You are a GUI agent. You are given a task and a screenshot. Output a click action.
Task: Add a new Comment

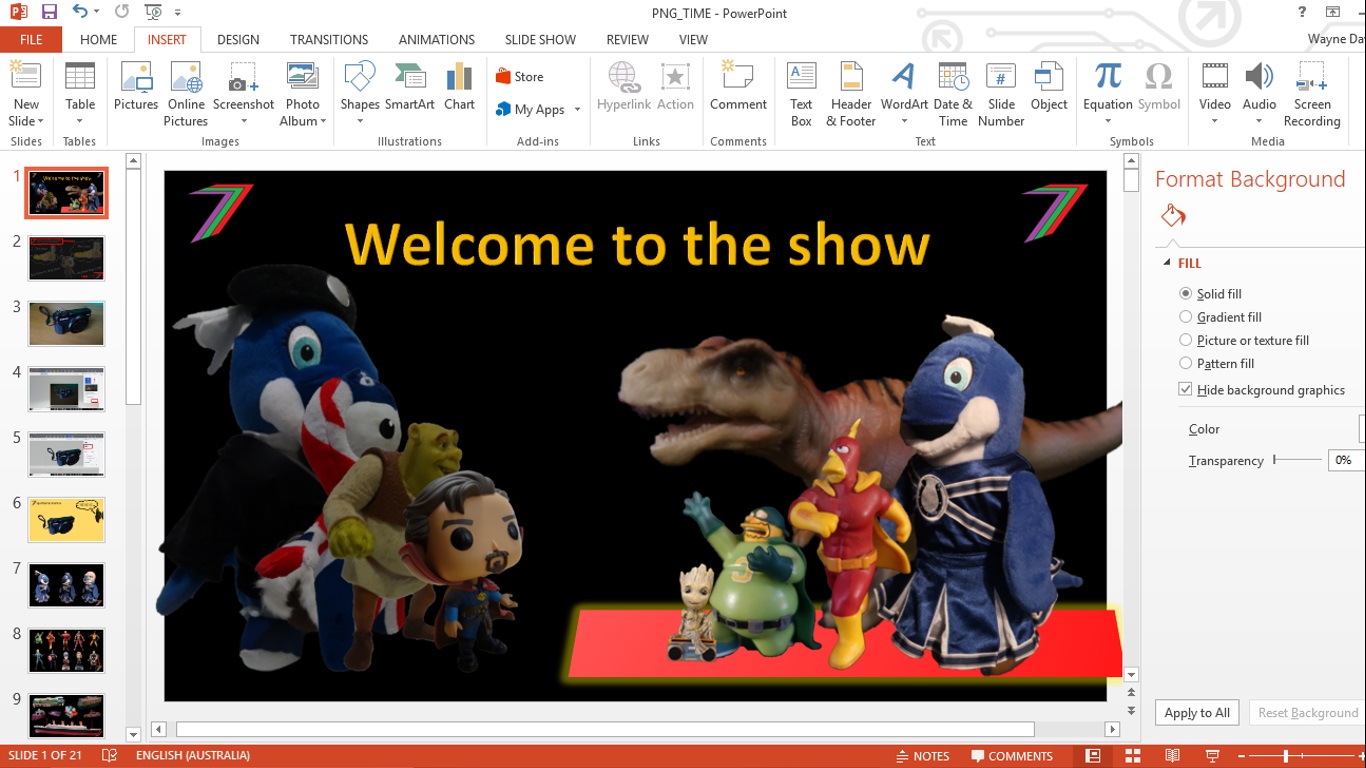coord(738,87)
